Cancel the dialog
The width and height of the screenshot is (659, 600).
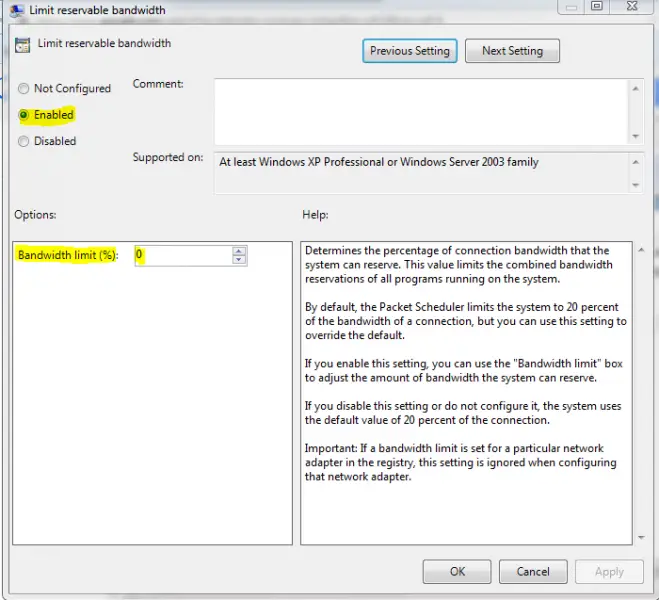coord(533,571)
